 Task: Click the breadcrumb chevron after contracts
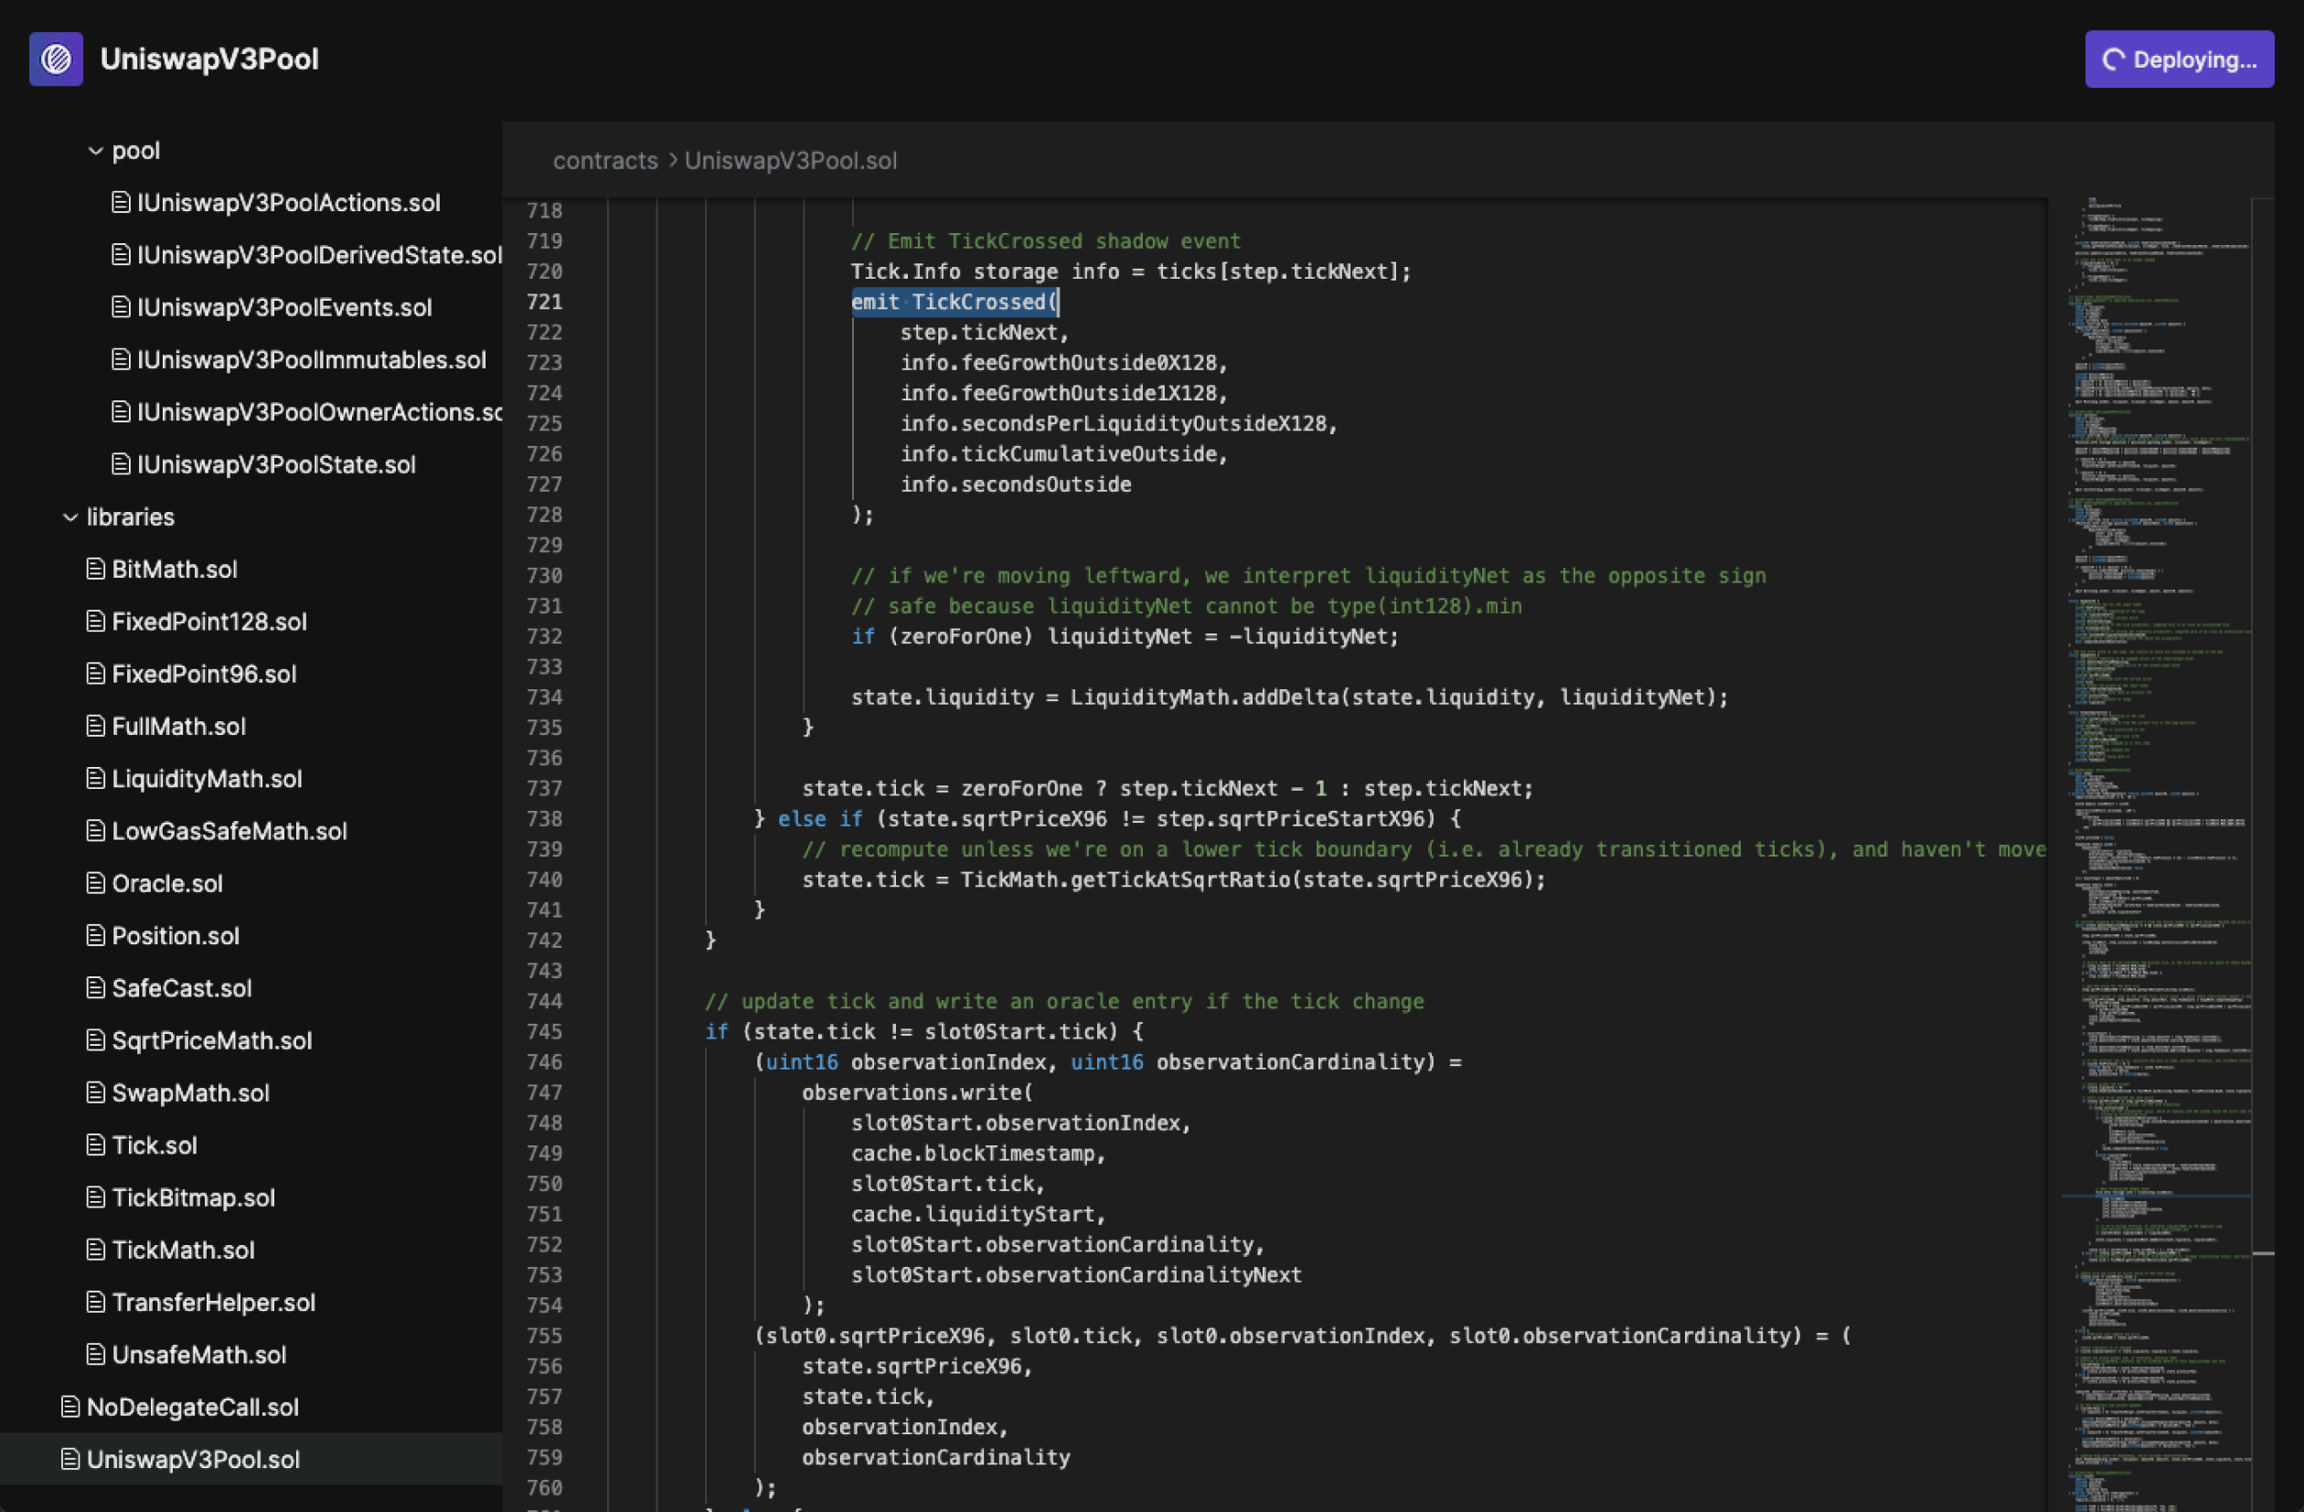coord(672,160)
